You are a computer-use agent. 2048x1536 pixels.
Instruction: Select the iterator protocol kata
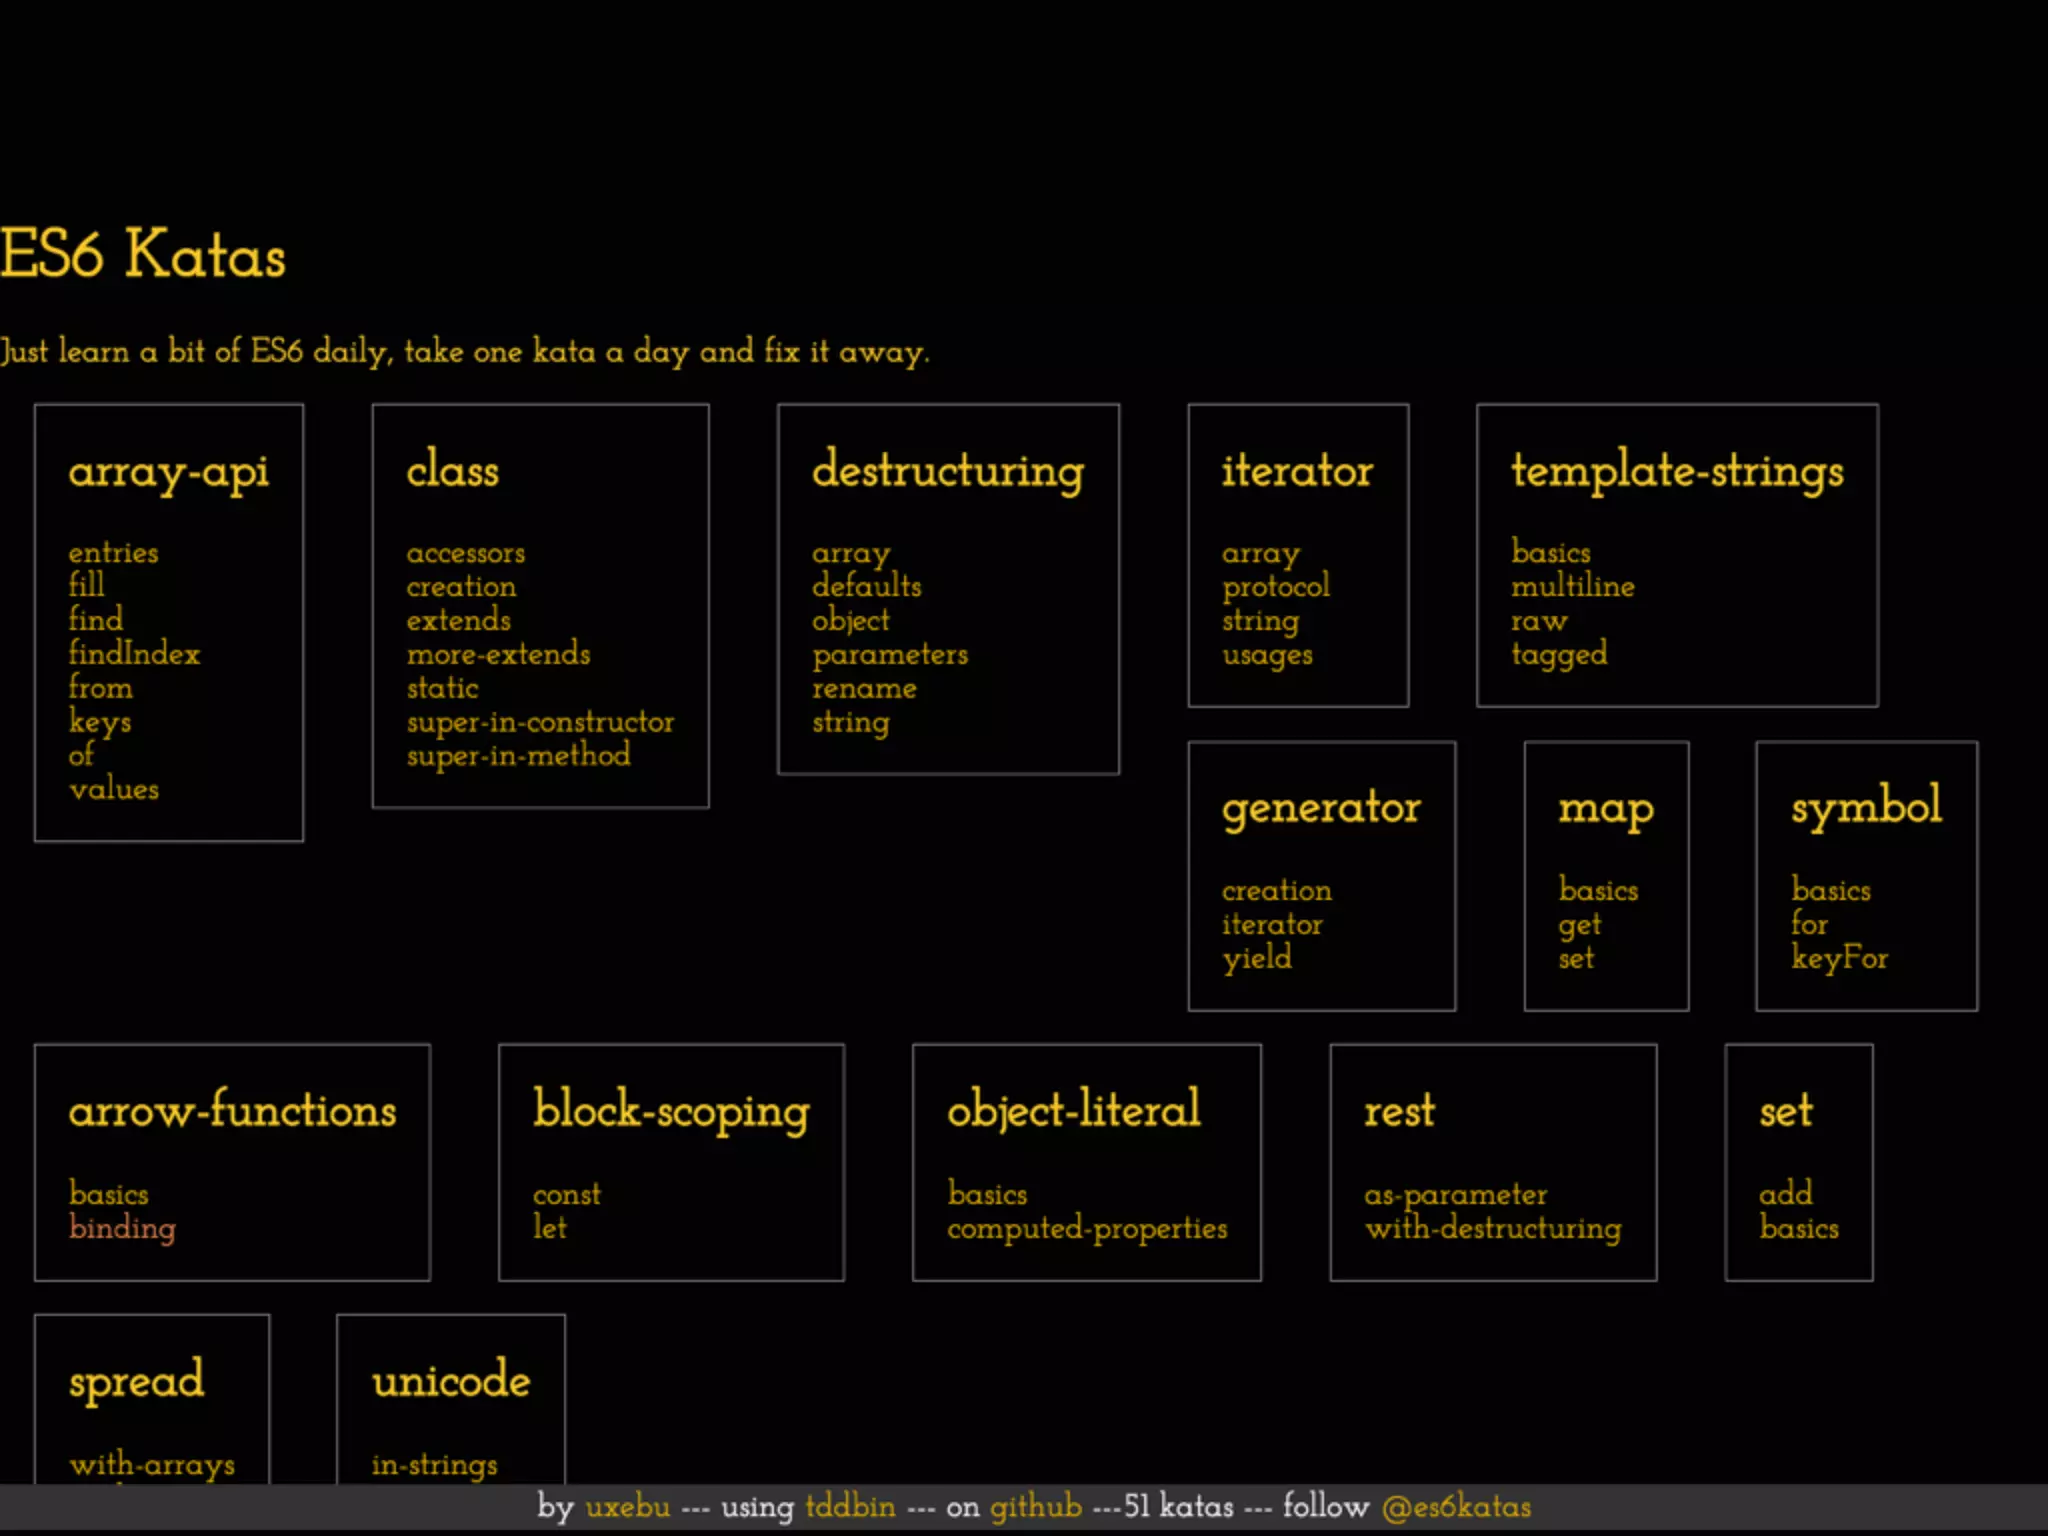tap(1275, 586)
